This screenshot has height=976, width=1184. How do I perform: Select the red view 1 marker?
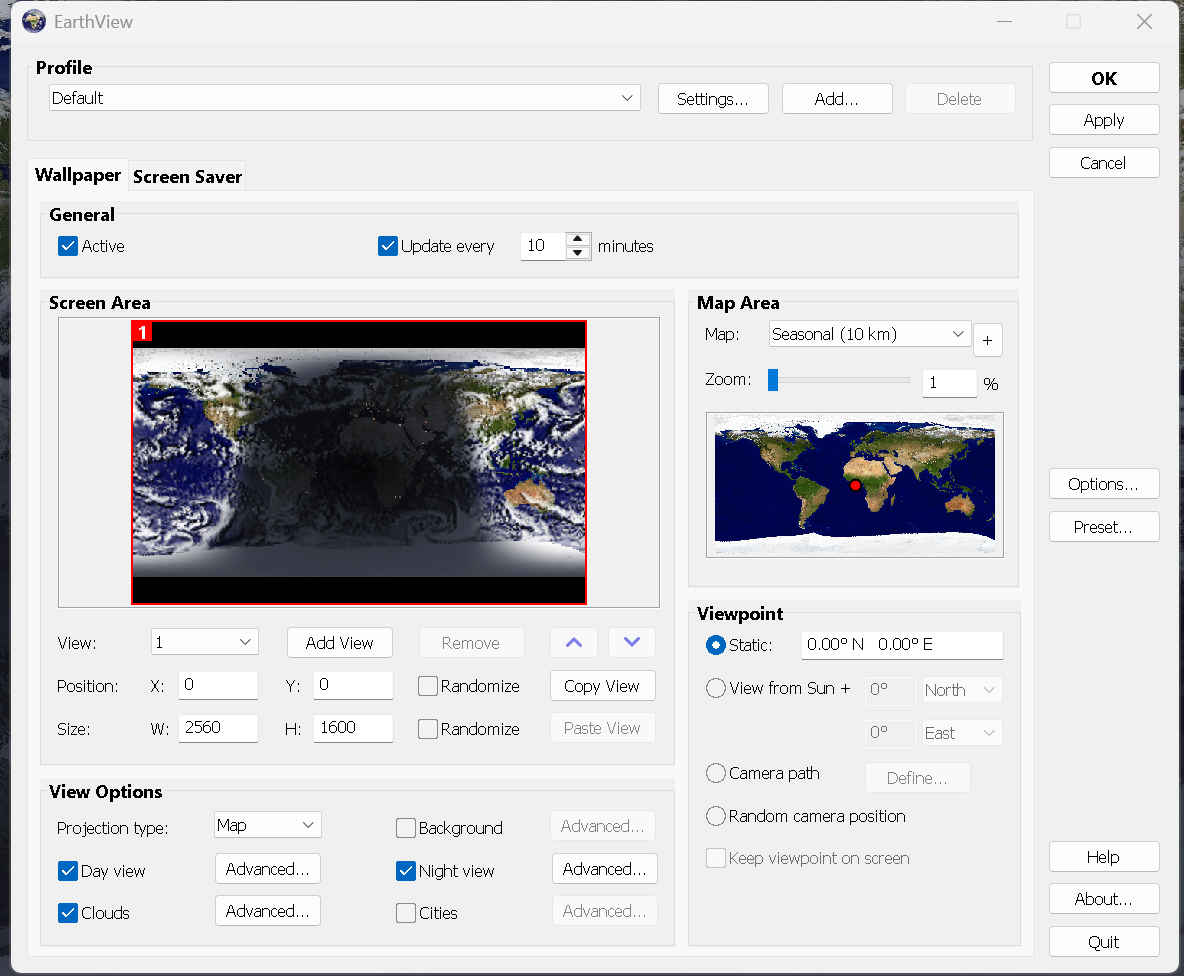pos(142,332)
